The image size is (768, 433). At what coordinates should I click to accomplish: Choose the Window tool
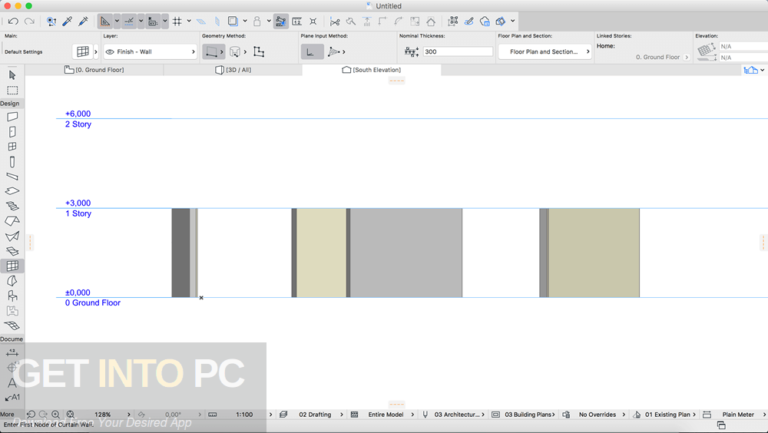pos(12,146)
